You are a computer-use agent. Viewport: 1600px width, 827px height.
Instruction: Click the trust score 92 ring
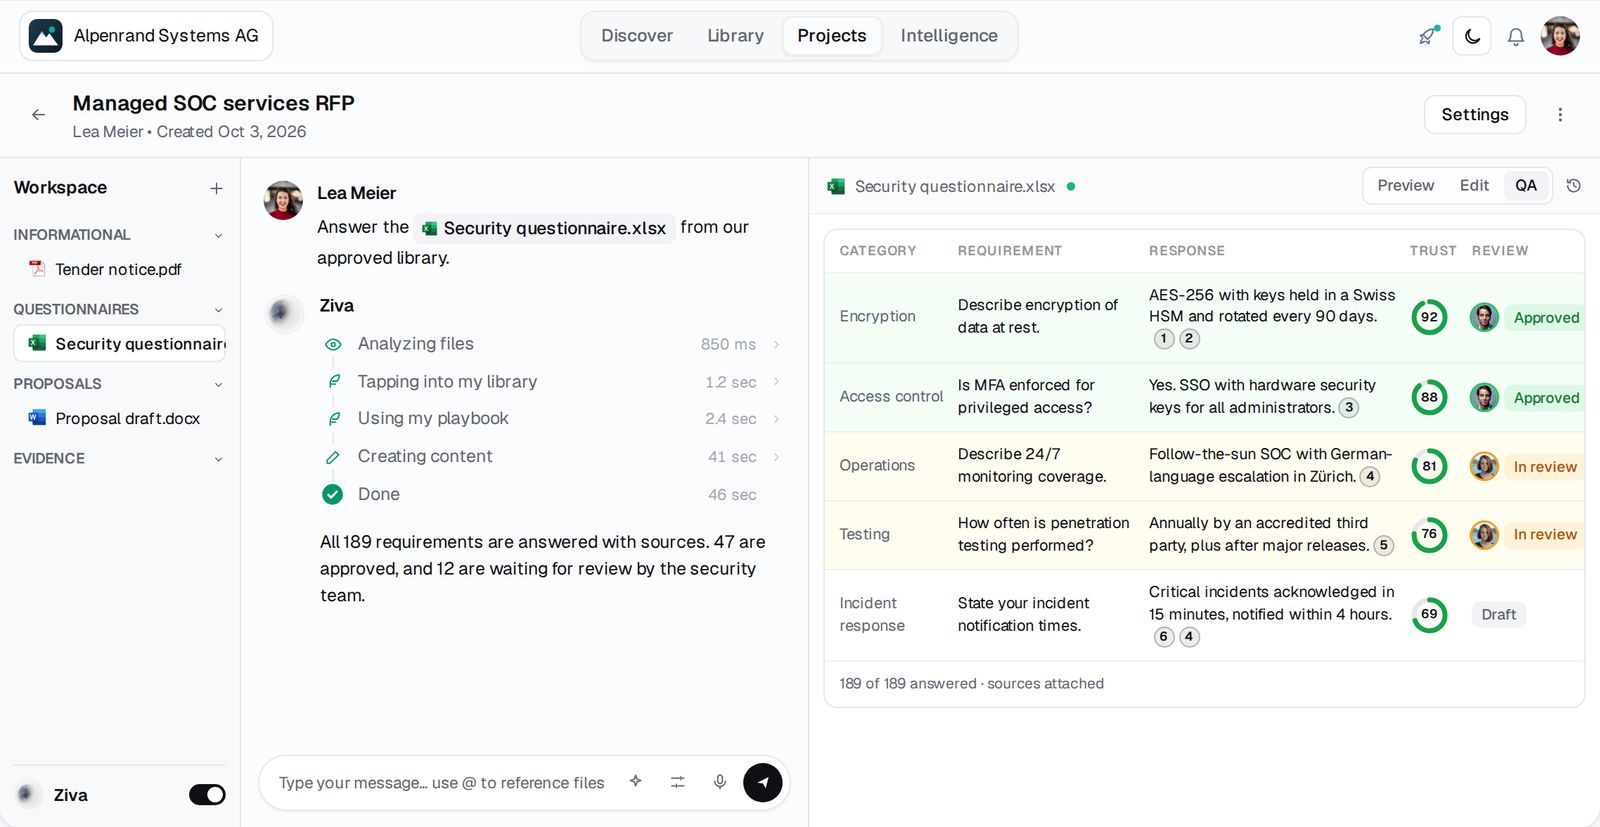click(x=1429, y=317)
